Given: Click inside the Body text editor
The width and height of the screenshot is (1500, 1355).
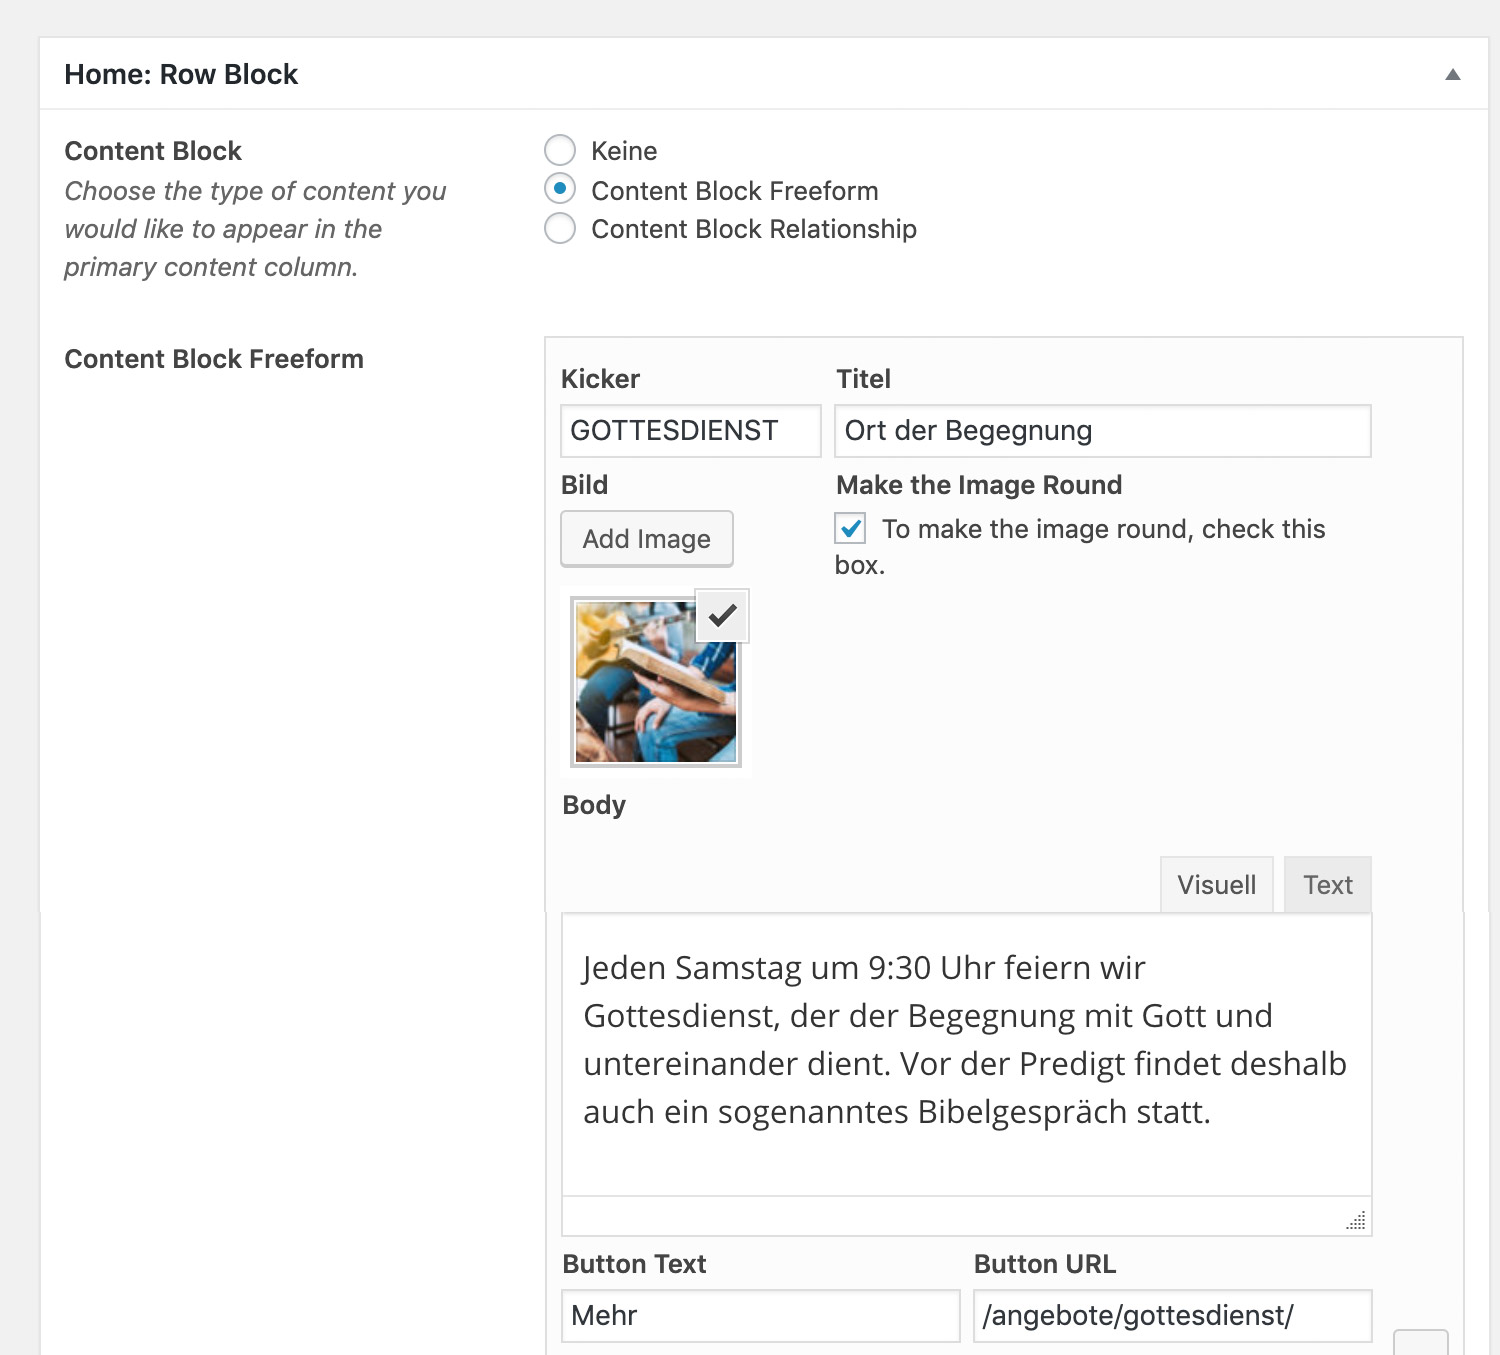Looking at the screenshot, I should pyautogui.click(x=966, y=1050).
